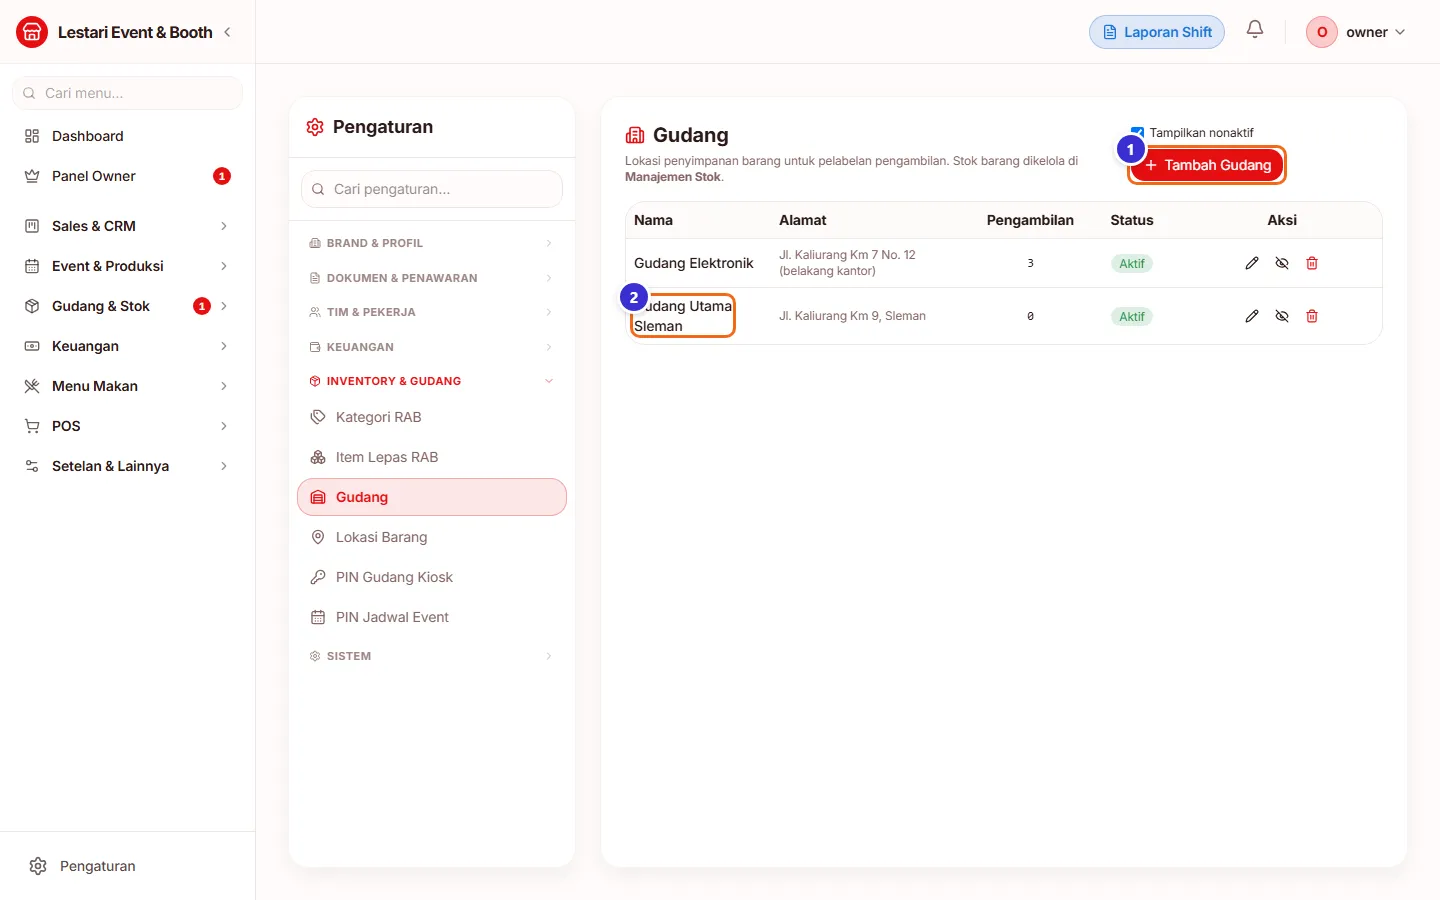Deactivate the Jl. Kaliurang Km 9 warehouse
The width and height of the screenshot is (1440, 900).
coord(1282,316)
